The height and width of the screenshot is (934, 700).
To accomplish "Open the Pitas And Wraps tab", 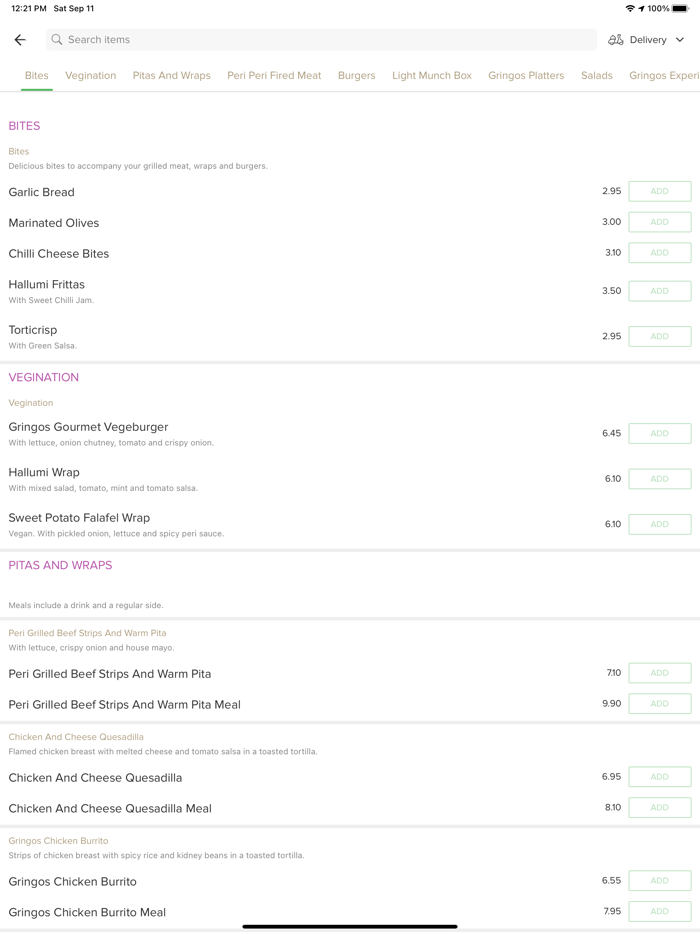I will click(x=171, y=76).
